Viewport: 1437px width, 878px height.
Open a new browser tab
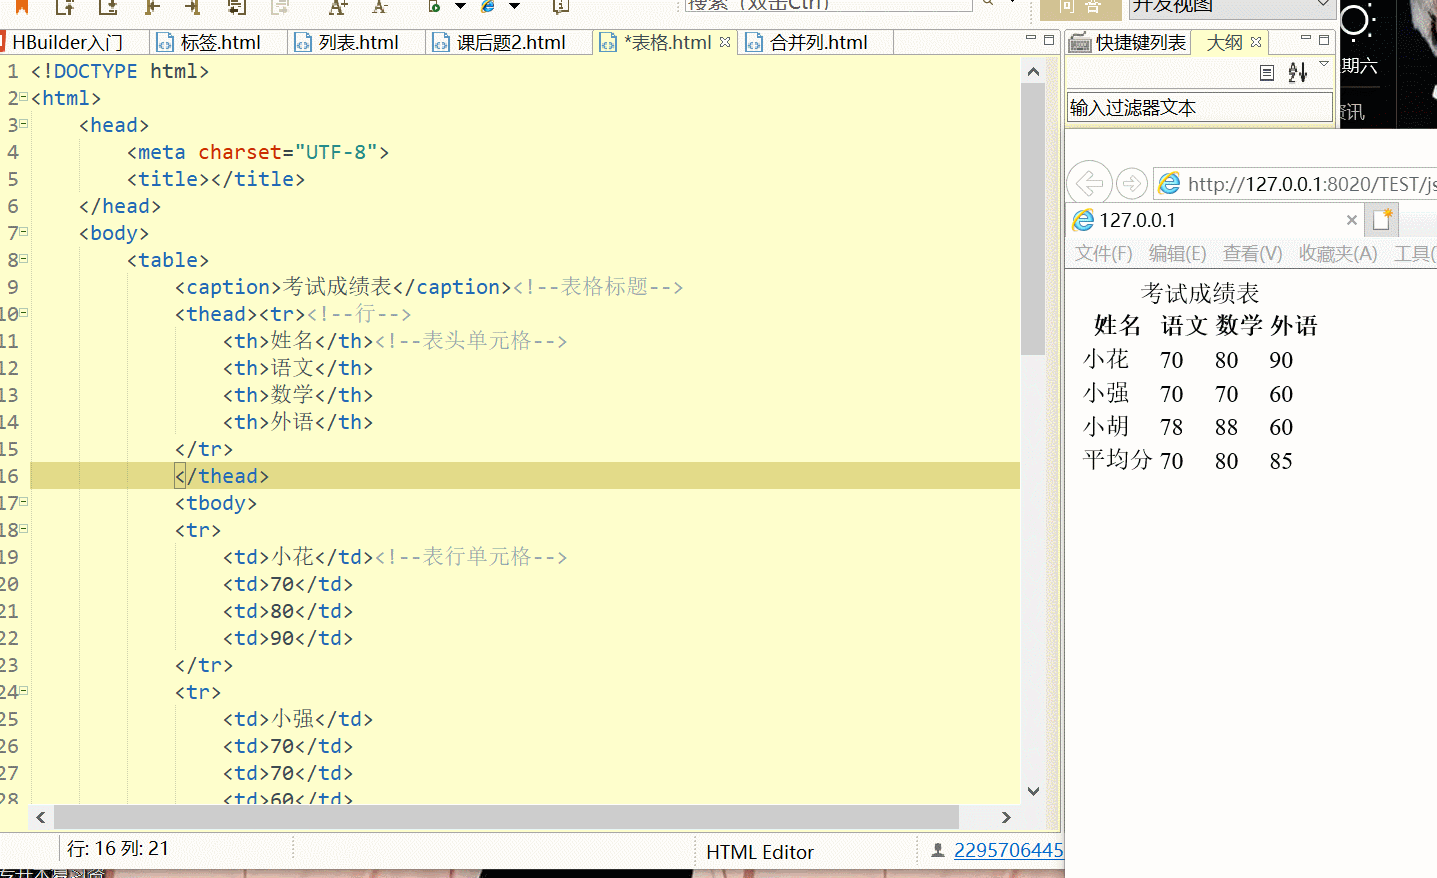[1383, 220]
